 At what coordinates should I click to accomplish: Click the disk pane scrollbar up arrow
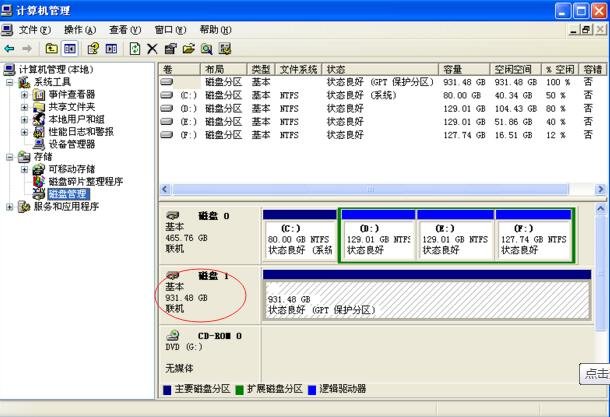(601, 209)
